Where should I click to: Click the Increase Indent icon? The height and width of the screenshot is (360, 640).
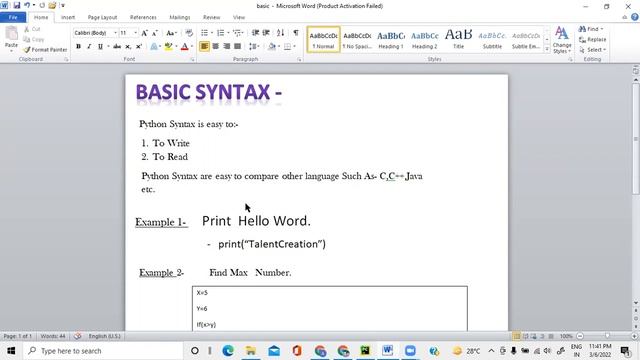[x=266, y=33]
